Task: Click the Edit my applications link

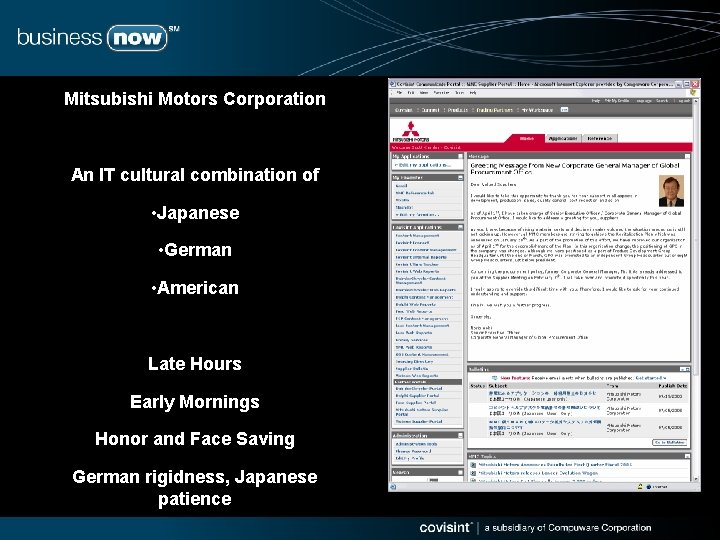Action: click(x=423, y=165)
